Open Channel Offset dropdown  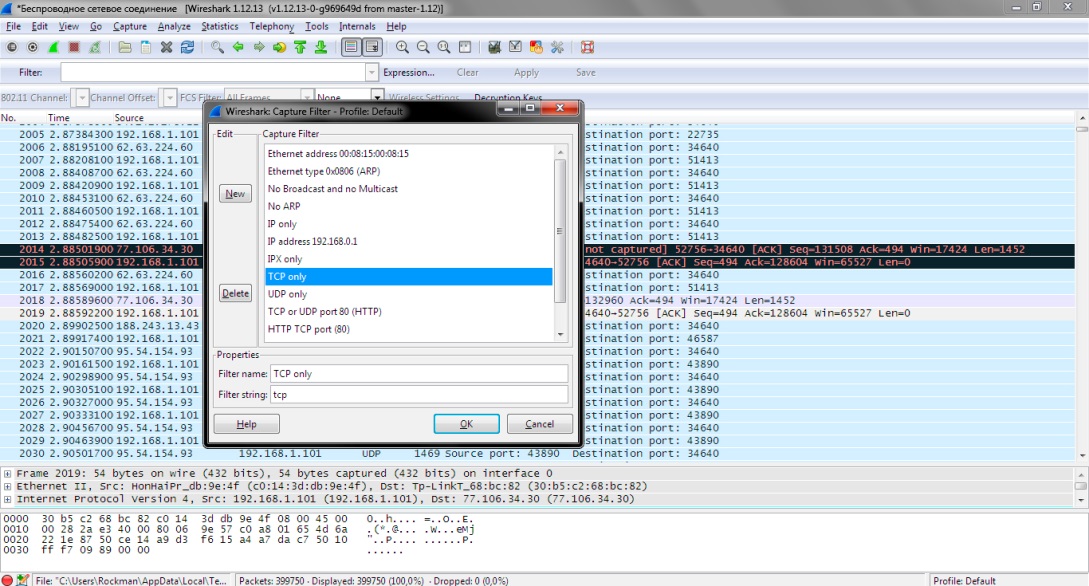[x=169, y=98]
